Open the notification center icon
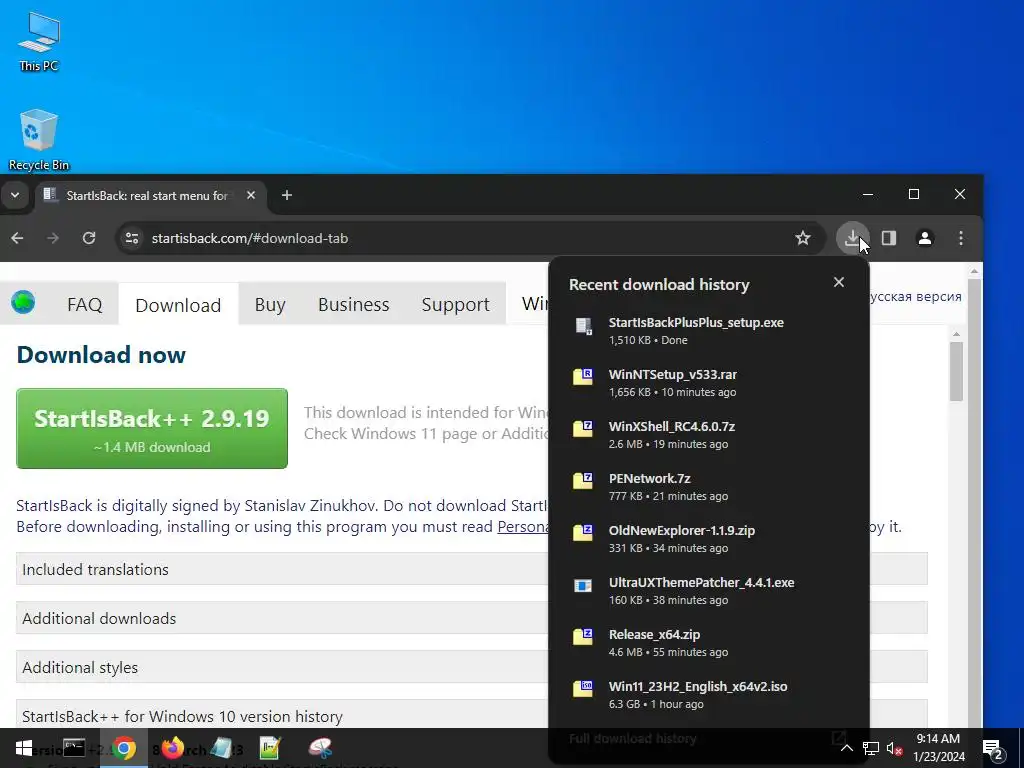Viewport: 1024px width, 768px height. point(993,749)
